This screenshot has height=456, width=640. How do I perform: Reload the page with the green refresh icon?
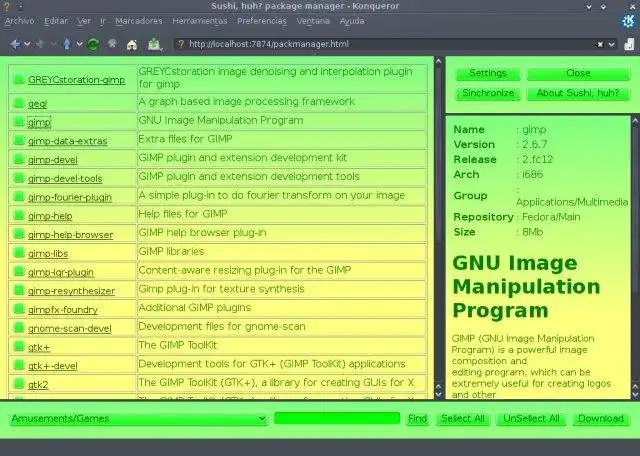click(x=93, y=44)
